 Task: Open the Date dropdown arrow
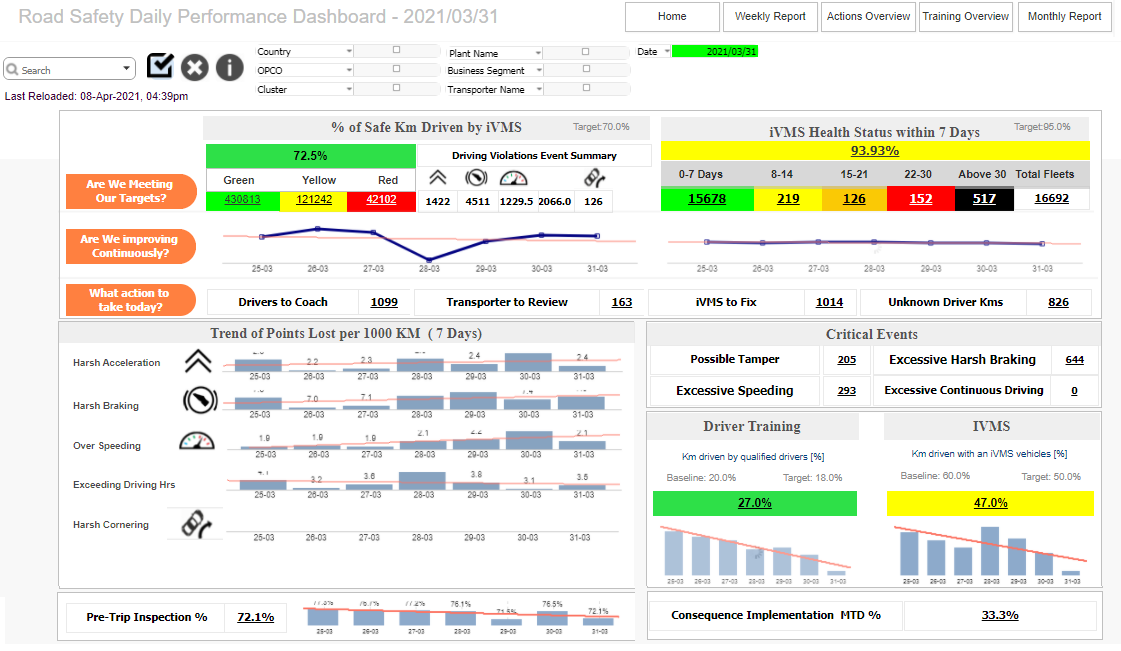[x=667, y=51]
